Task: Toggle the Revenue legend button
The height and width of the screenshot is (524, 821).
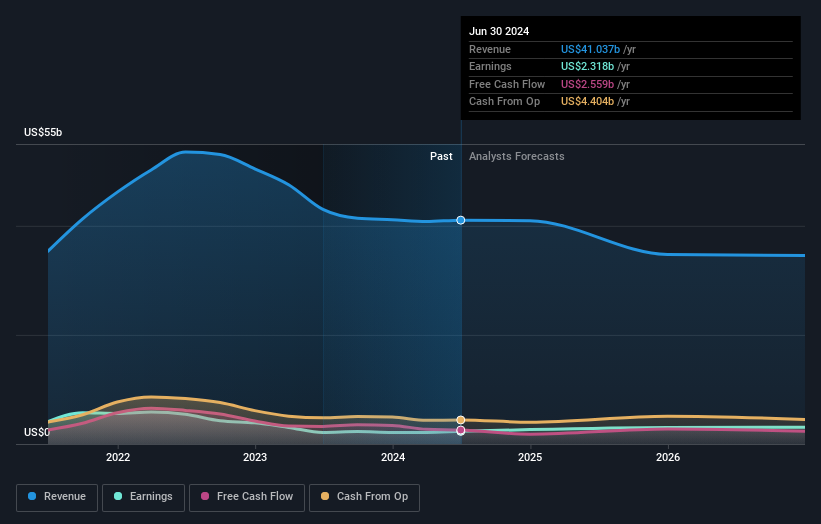Action: [x=57, y=497]
